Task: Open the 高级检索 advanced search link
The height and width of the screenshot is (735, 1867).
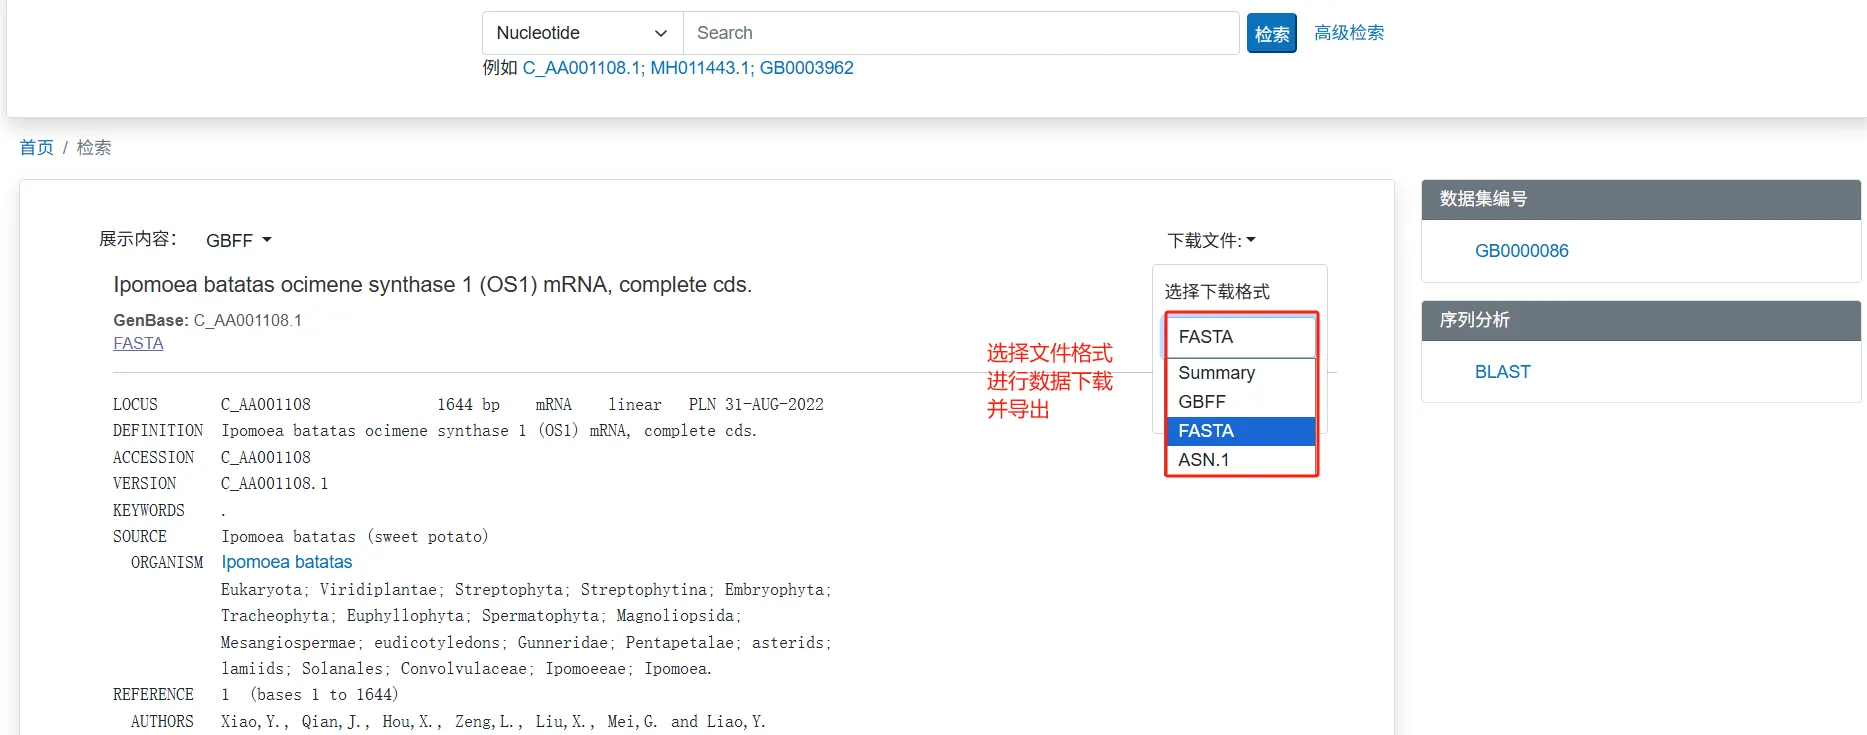Action: (x=1348, y=33)
